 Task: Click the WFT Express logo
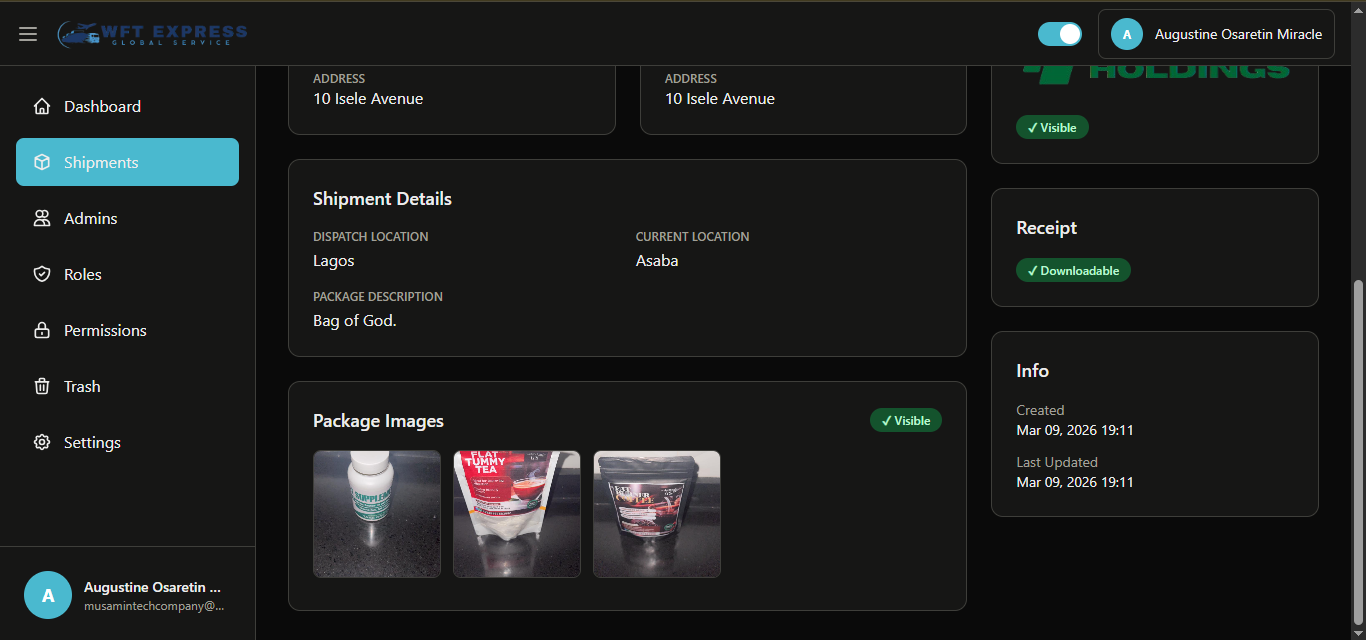[152, 32]
